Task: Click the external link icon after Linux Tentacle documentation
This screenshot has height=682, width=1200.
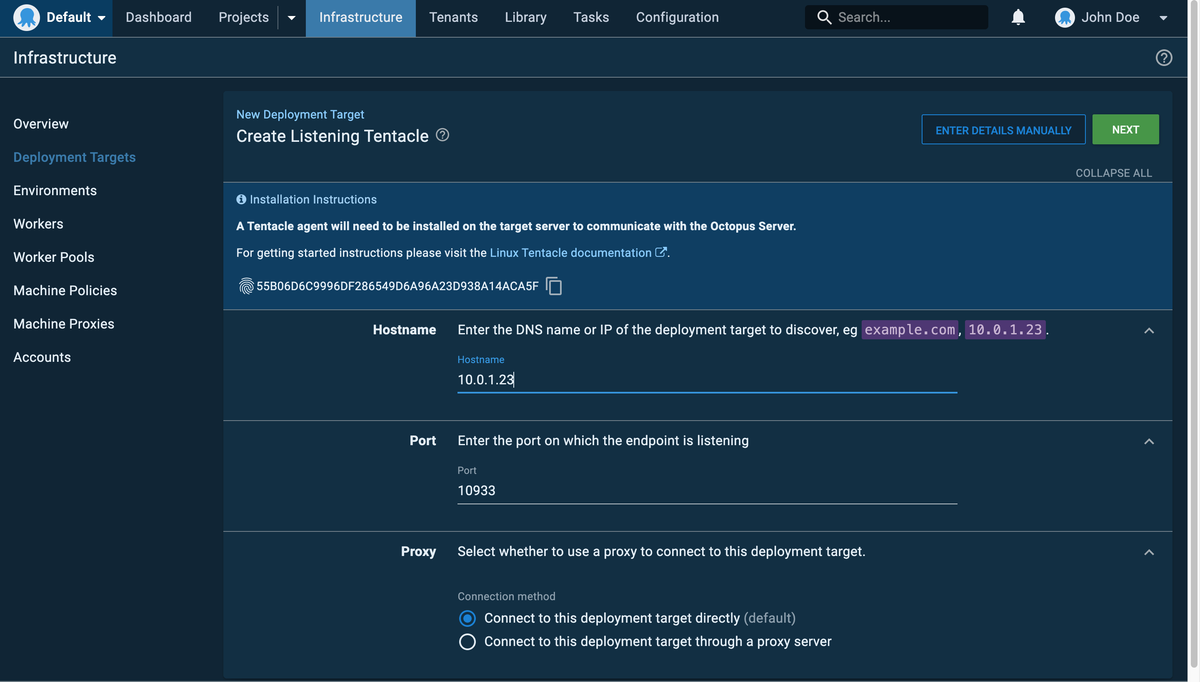Action: (x=659, y=252)
